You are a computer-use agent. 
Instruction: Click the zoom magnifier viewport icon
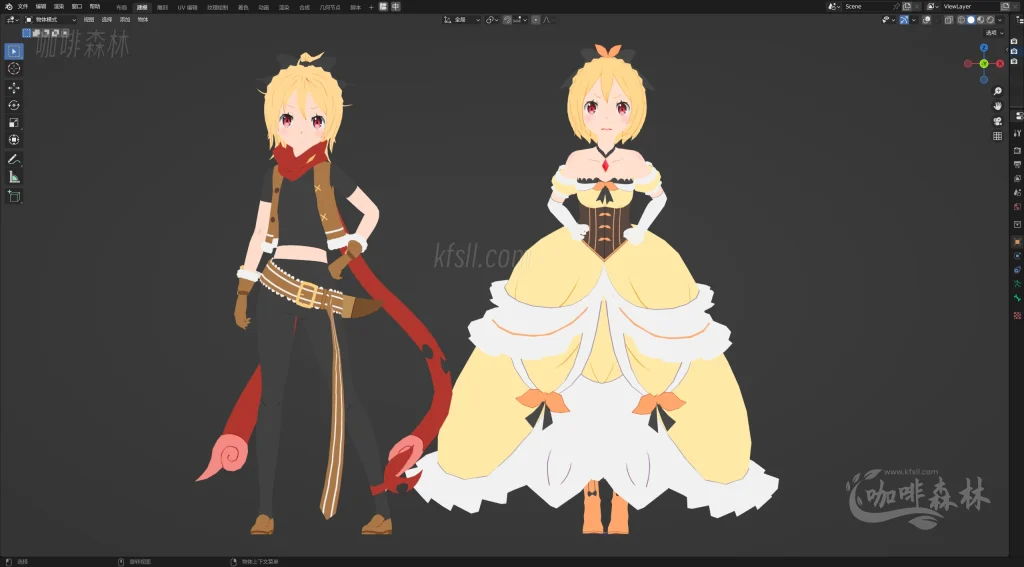point(997,91)
